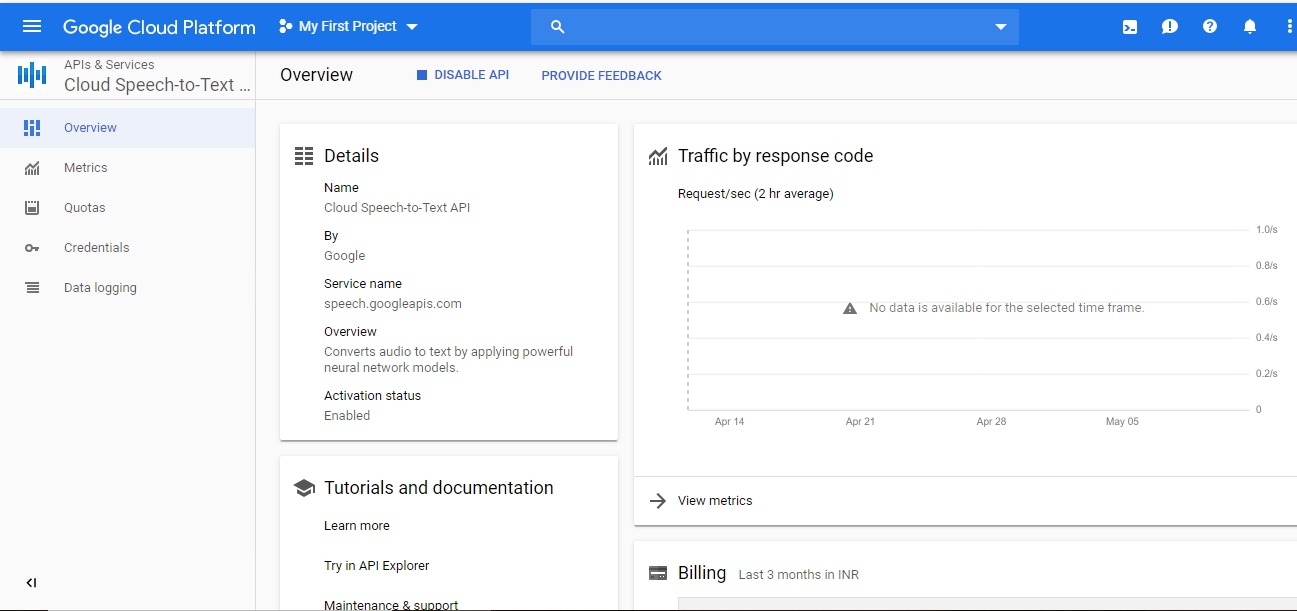Click the search magnifier icon
The image size is (1297, 611).
[x=558, y=27]
